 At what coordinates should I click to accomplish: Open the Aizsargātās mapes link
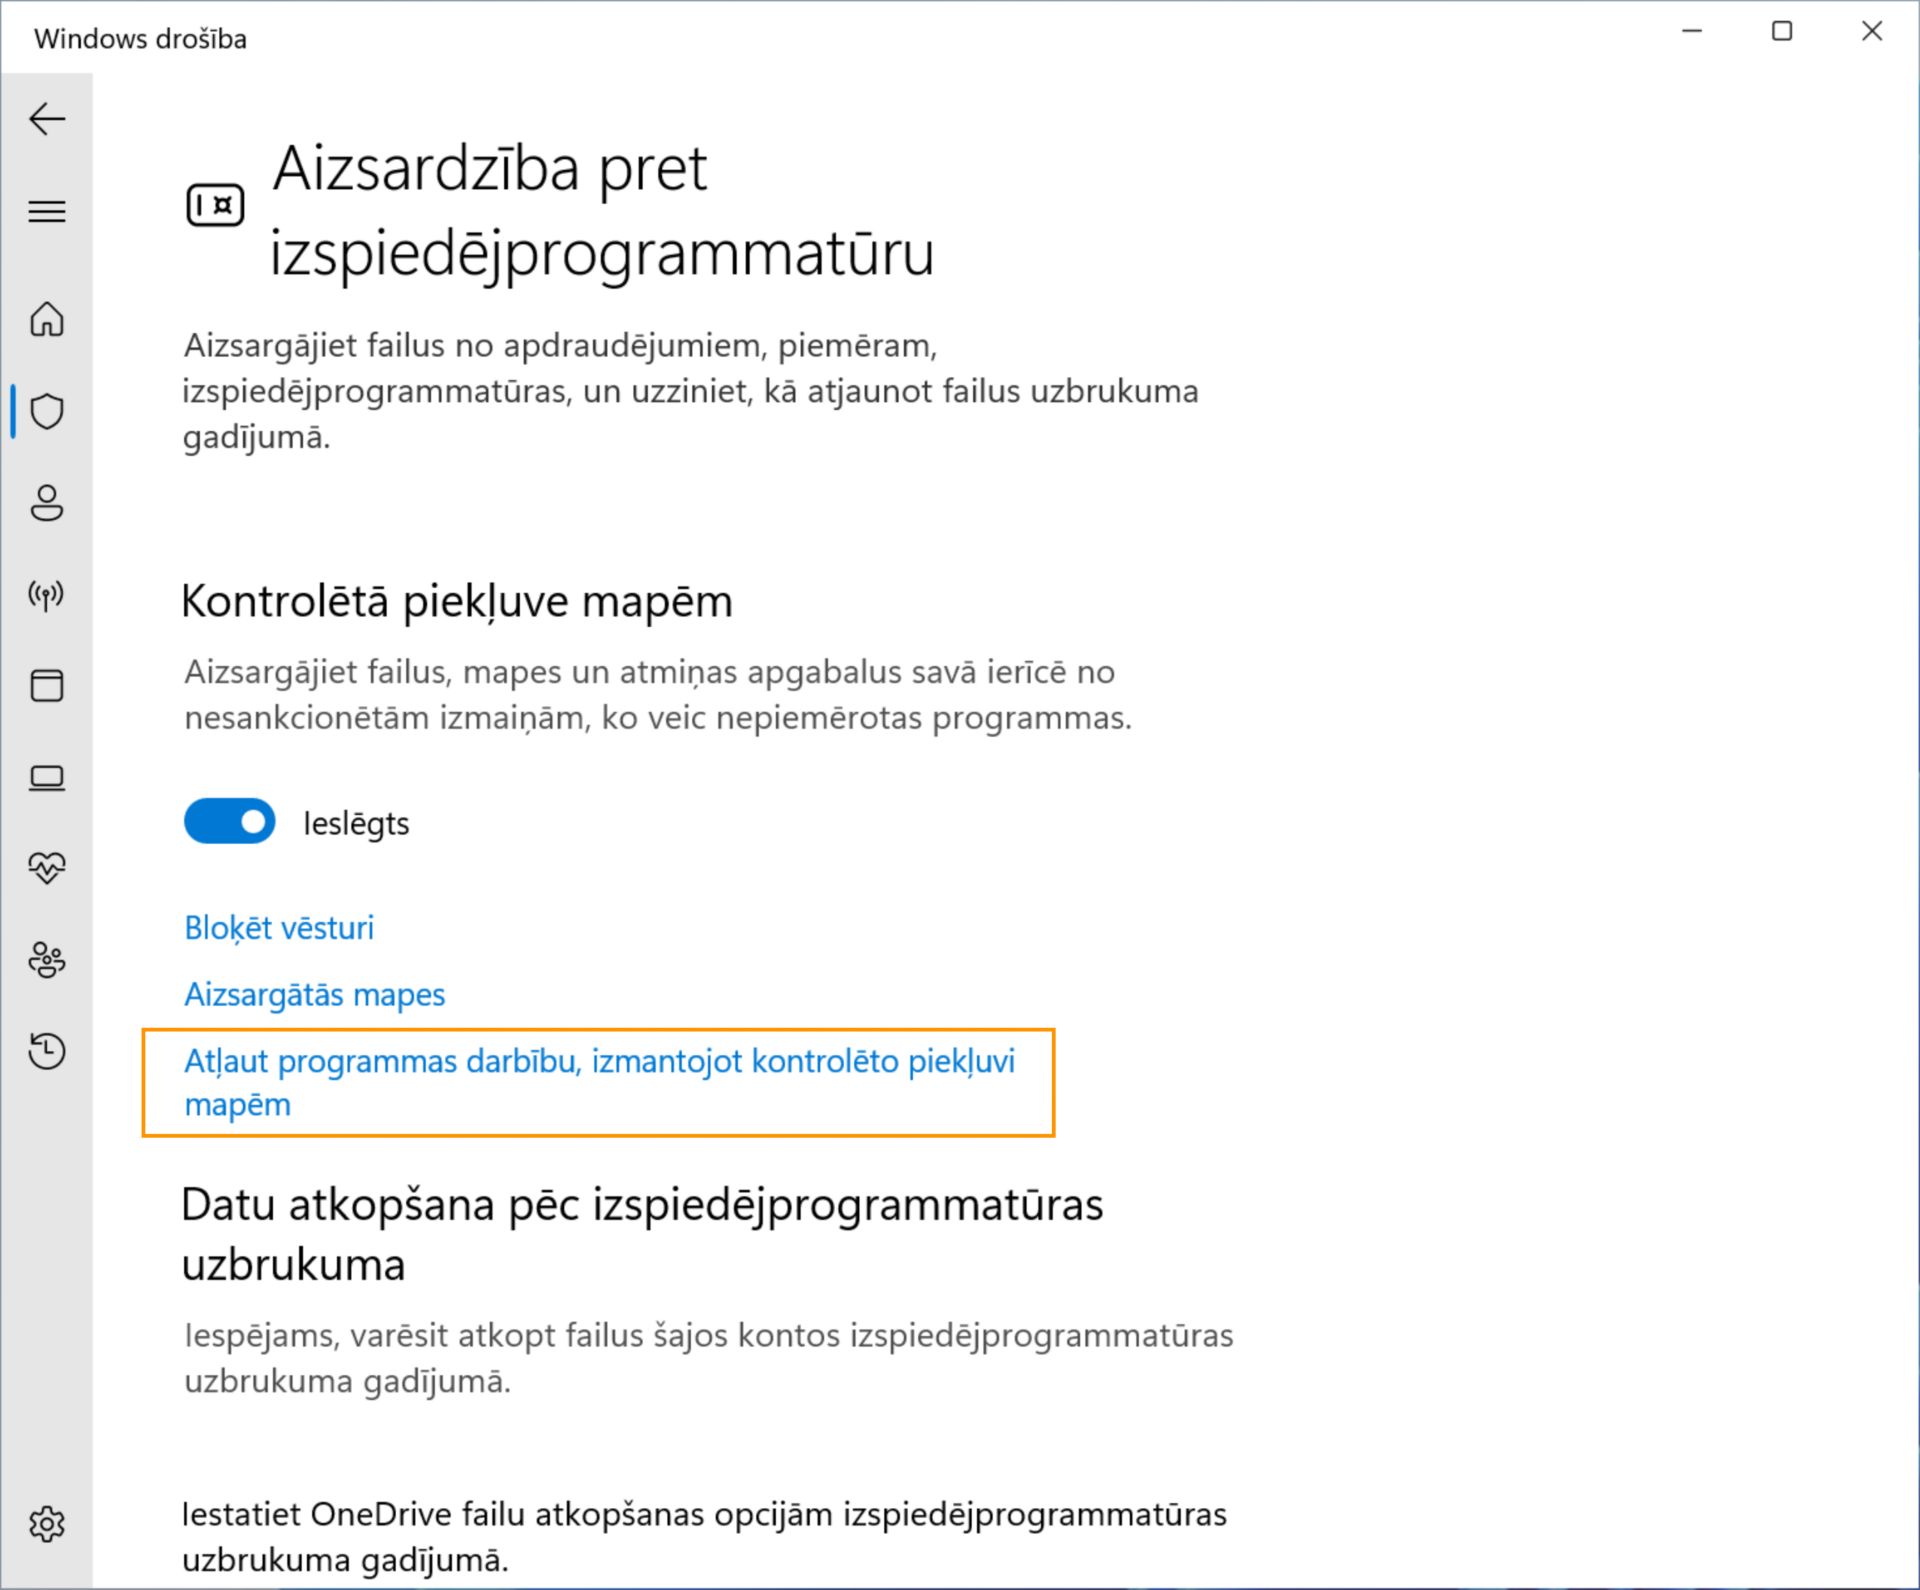[314, 995]
